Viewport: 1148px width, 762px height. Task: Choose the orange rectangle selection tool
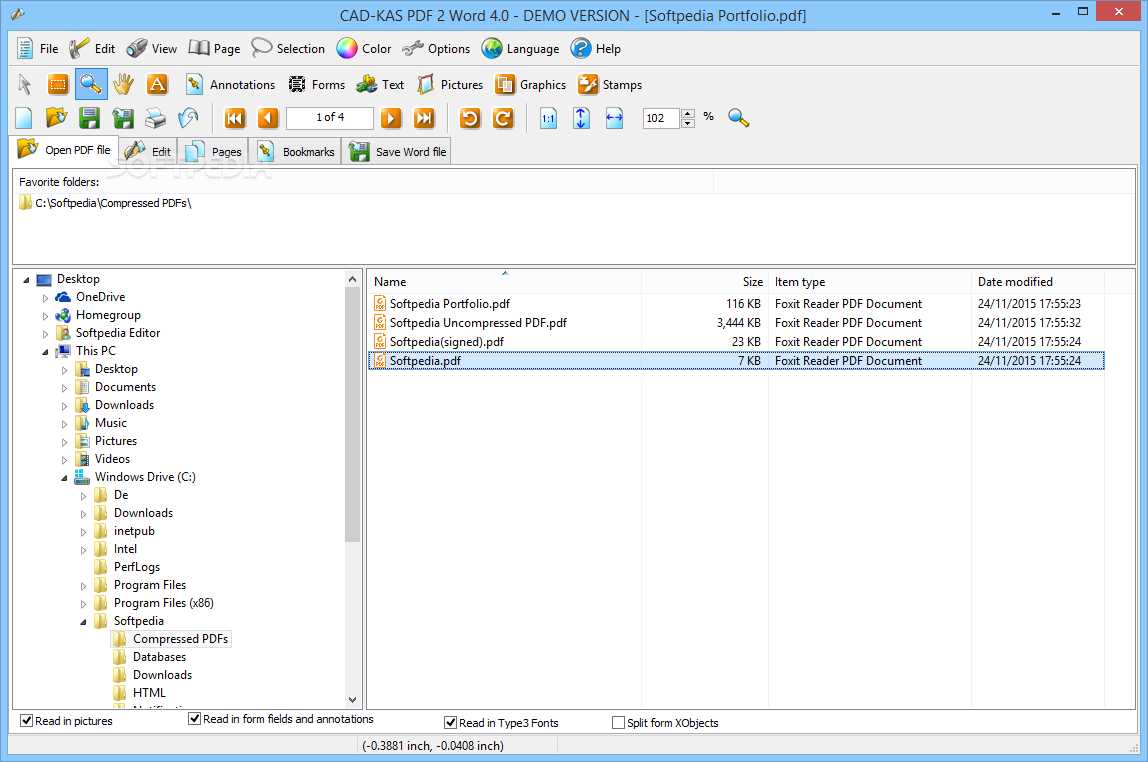click(58, 85)
